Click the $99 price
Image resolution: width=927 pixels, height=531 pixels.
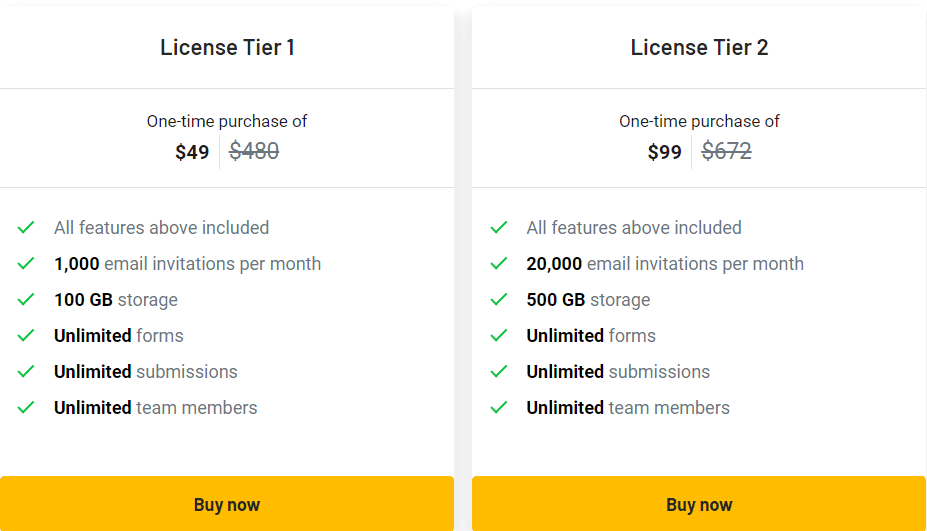point(665,152)
